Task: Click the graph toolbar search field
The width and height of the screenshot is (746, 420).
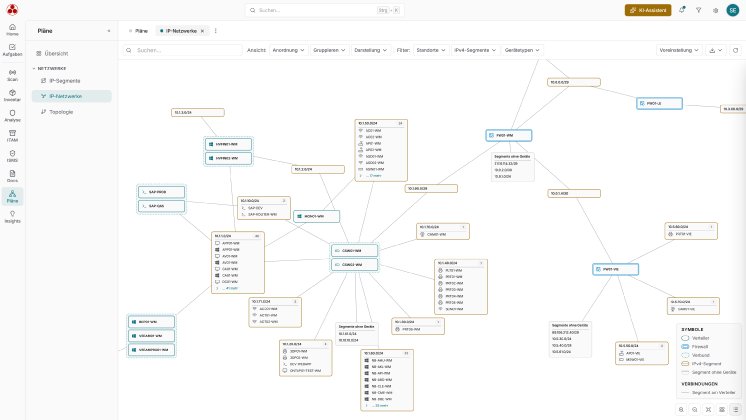Action: 183,50
